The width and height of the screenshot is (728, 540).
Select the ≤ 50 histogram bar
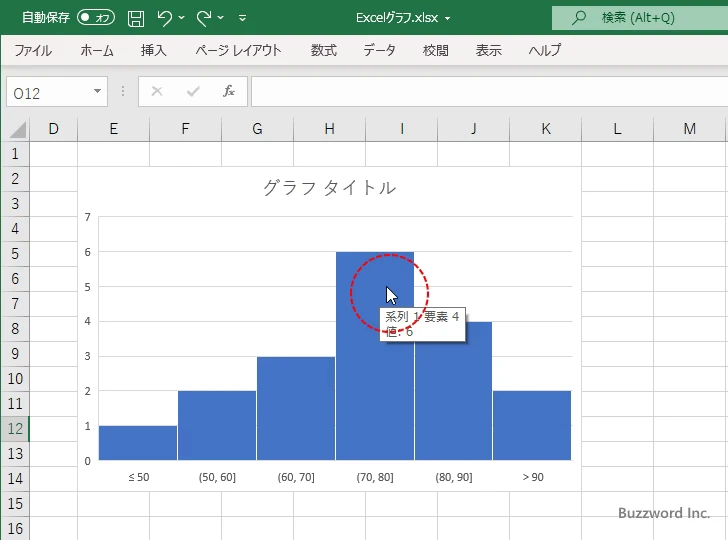[138, 443]
